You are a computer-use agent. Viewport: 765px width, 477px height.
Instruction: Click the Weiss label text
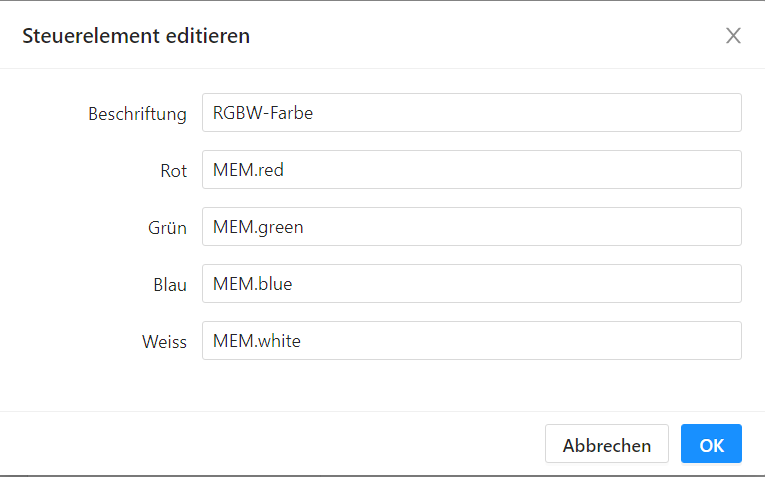[x=164, y=342]
